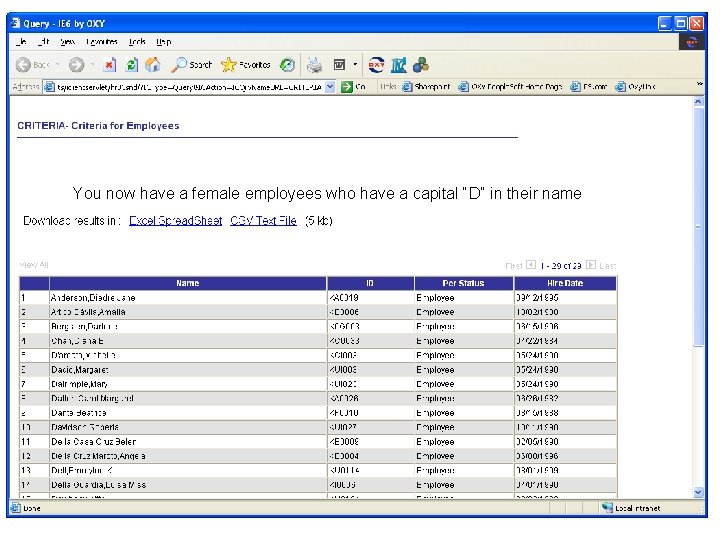Expand the address bar dropdown

pos(330,86)
